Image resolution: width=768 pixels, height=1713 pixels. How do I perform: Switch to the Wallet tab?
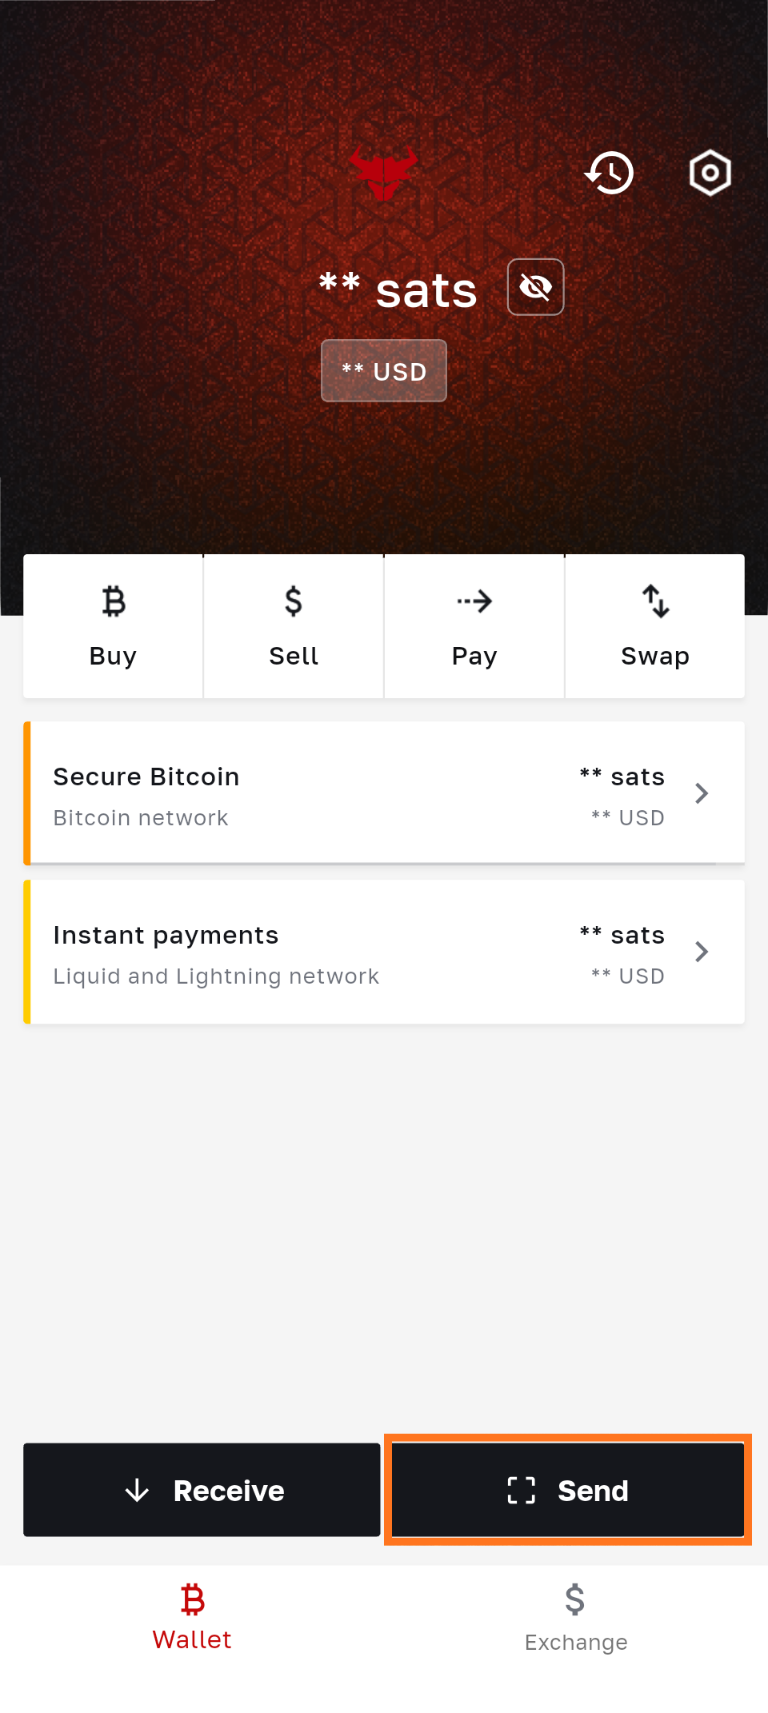click(192, 1616)
